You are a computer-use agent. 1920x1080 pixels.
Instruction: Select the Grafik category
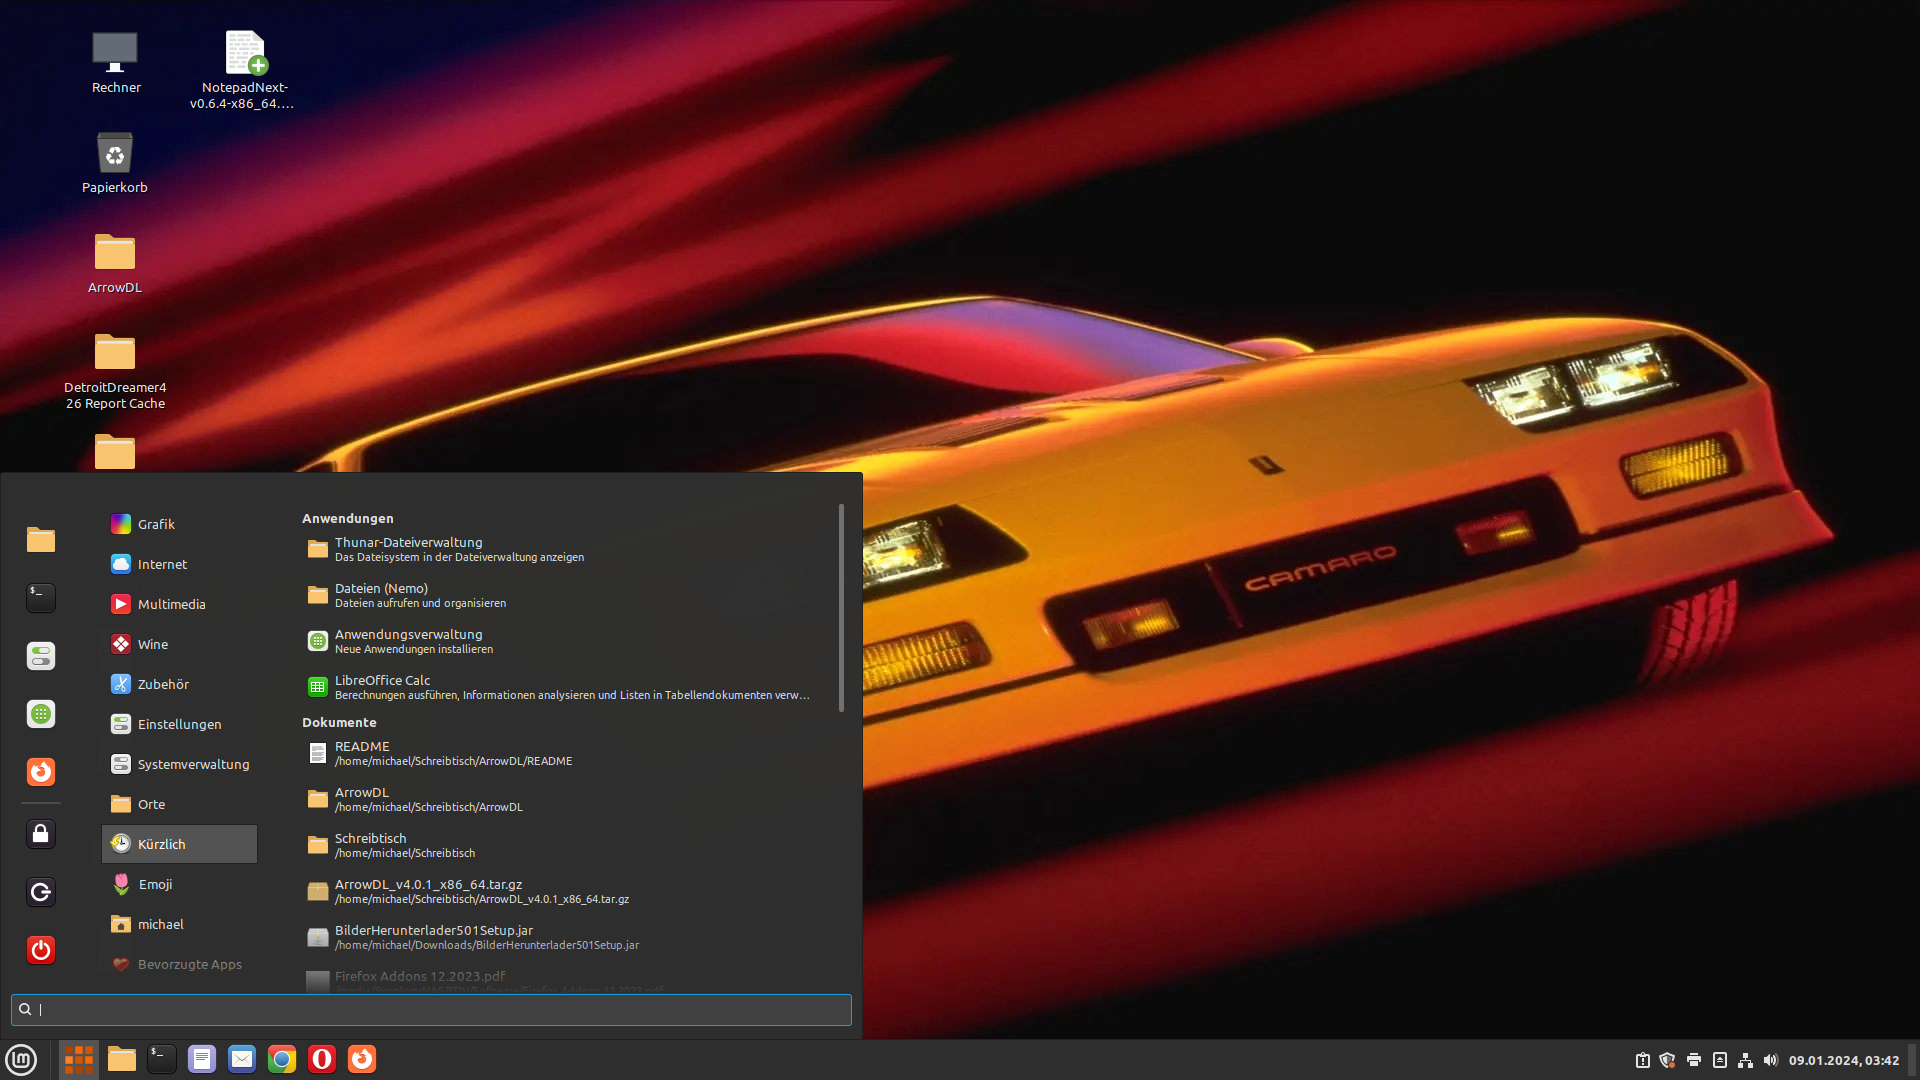pyautogui.click(x=156, y=524)
